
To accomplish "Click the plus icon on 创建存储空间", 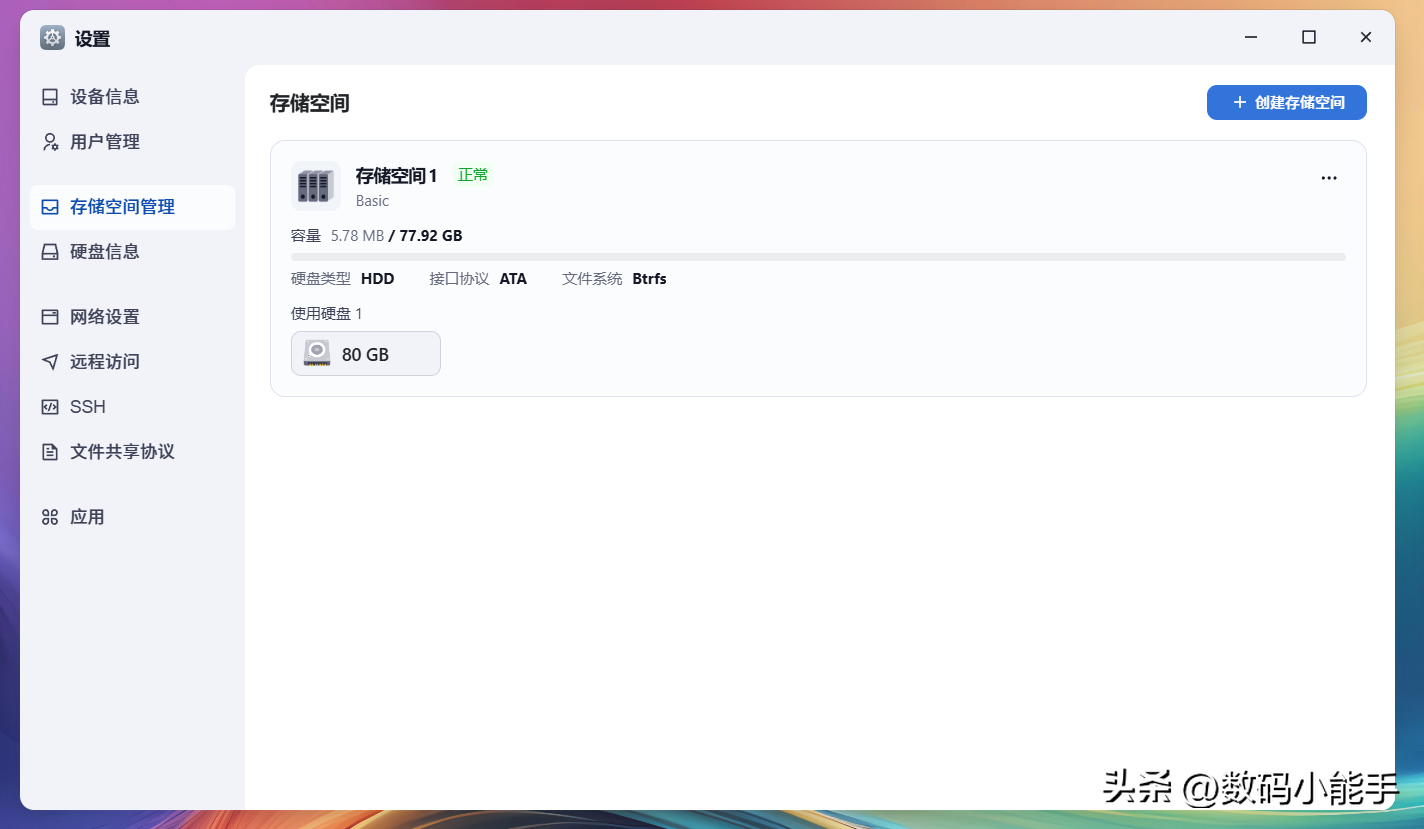I will point(1240,102).
